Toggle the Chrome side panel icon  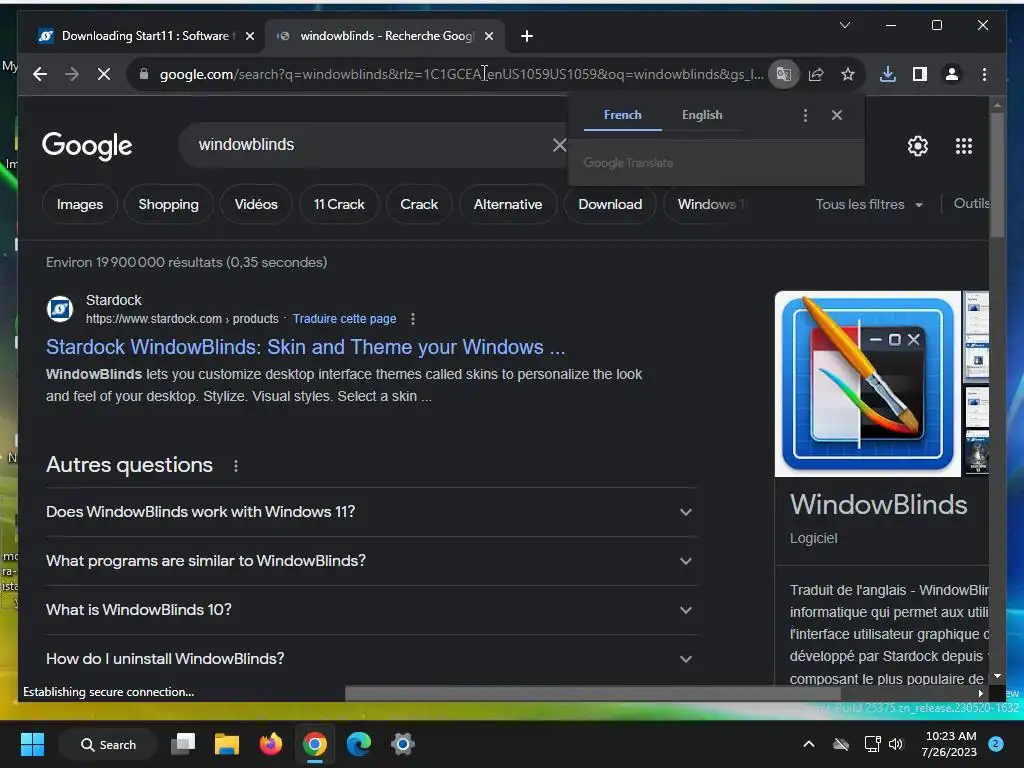[920, 74]
